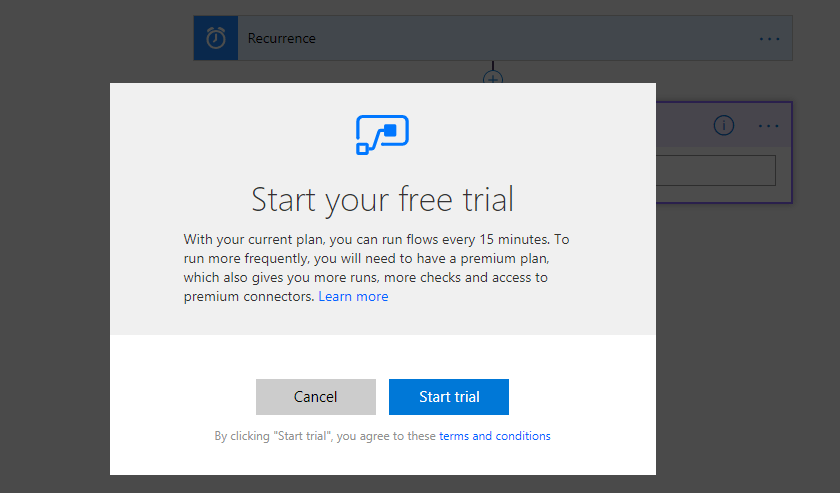
Task: Open the Recurrence step ellipsis menu
Action: coord(769,39)
